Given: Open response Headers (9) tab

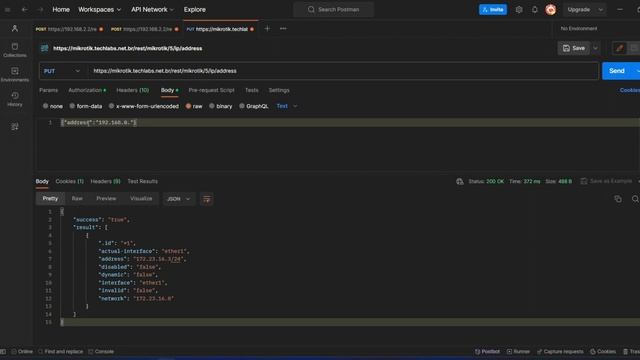Looking at the screenshot, I should coord(105,181).
